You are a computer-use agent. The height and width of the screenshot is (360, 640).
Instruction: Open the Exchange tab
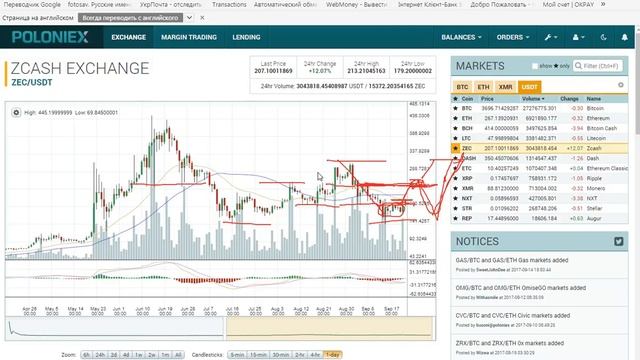(x=129, y=37)
